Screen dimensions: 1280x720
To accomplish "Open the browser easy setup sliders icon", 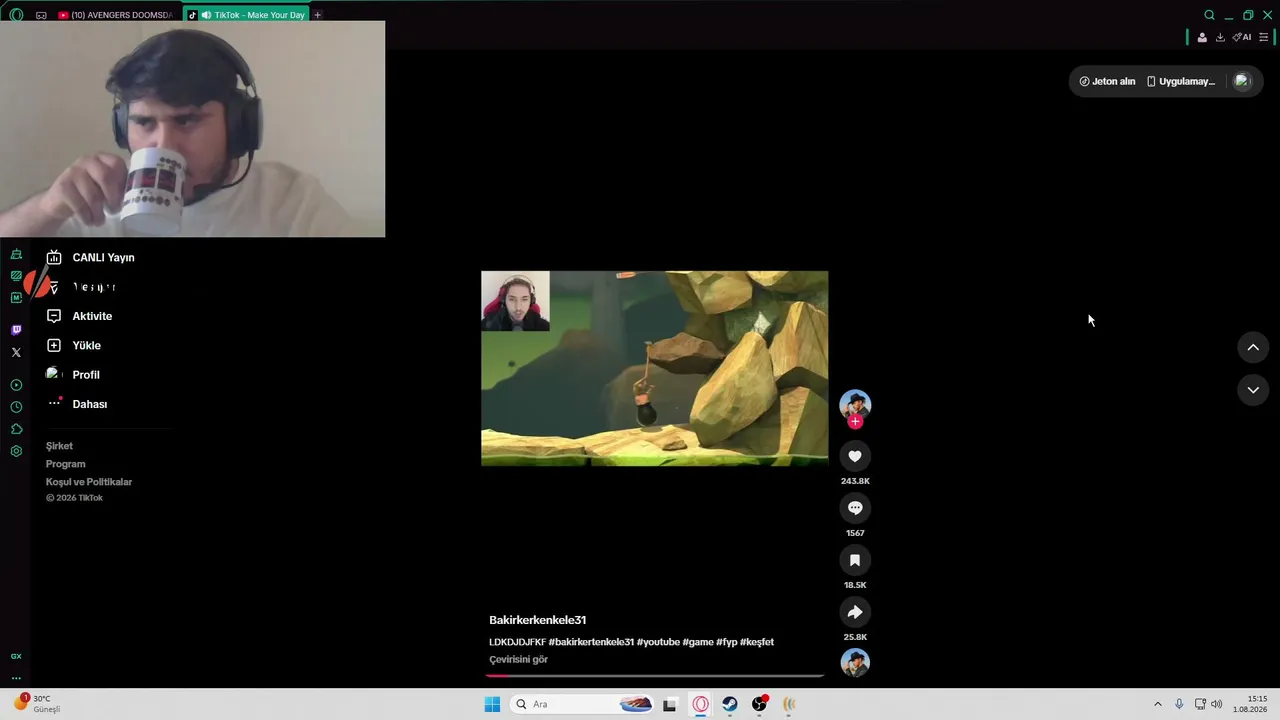I will click(x=1263, y=37).
